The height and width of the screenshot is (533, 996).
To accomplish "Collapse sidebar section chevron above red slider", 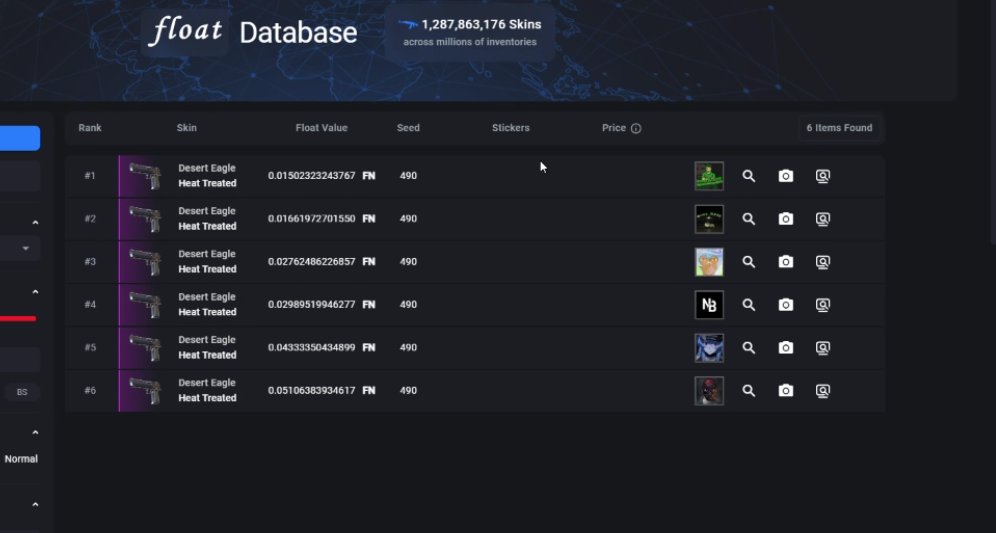I will [35, 292].
